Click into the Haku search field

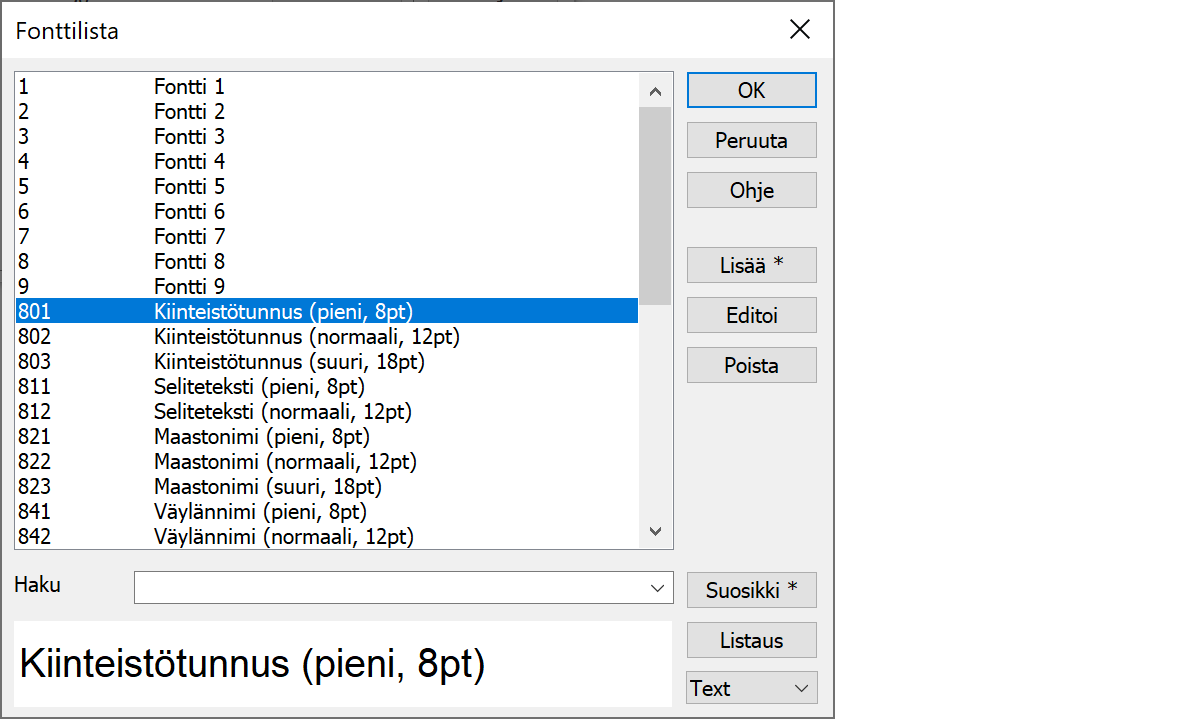point(390,588)
